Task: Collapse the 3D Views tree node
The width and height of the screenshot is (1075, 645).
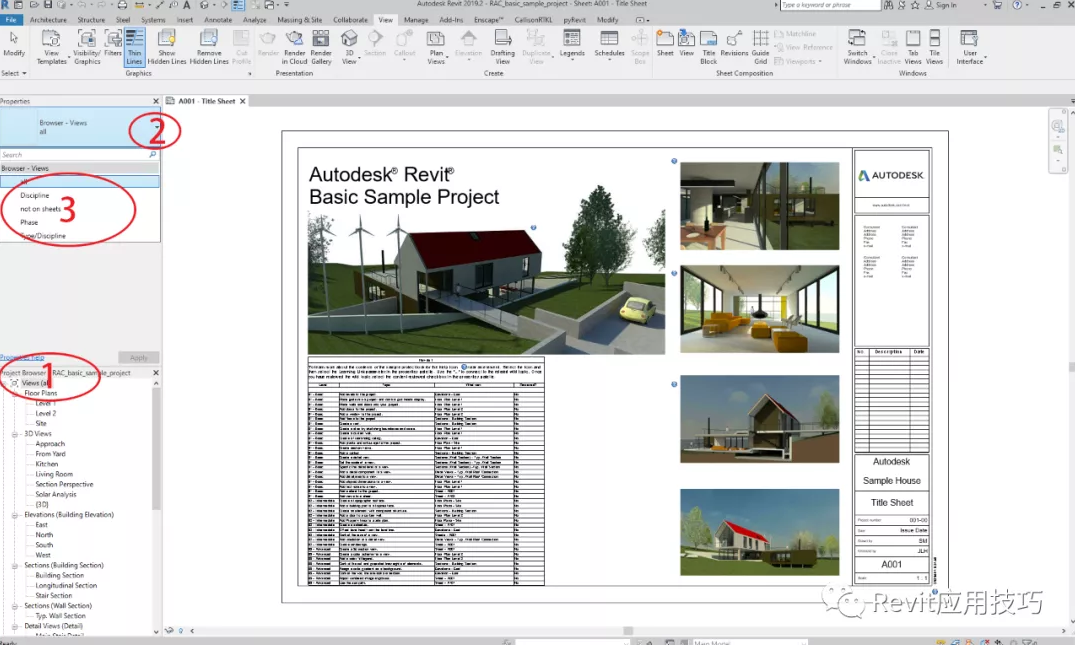Action: [x=15, y=434]
